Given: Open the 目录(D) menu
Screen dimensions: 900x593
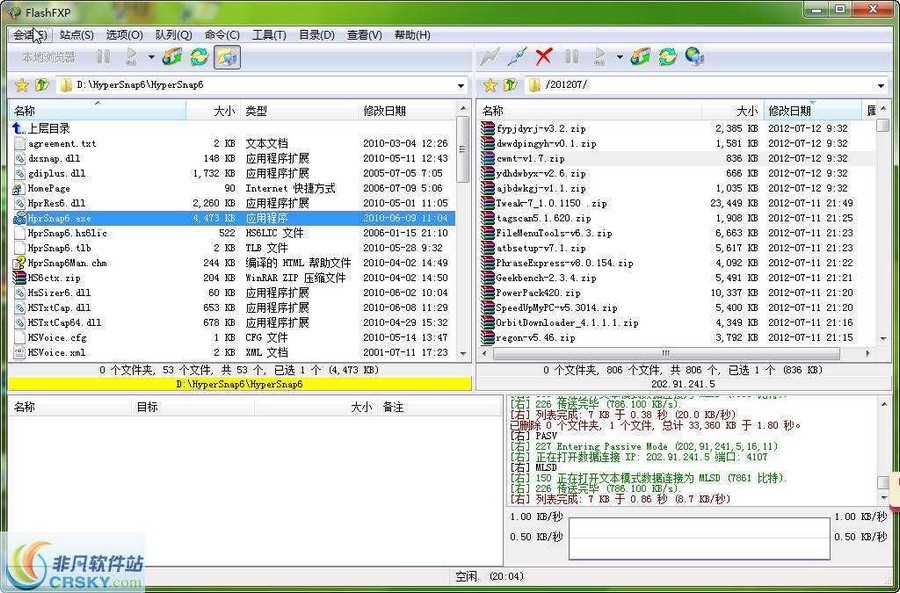Looking at the screenshot, I should [x=316, y=35].
